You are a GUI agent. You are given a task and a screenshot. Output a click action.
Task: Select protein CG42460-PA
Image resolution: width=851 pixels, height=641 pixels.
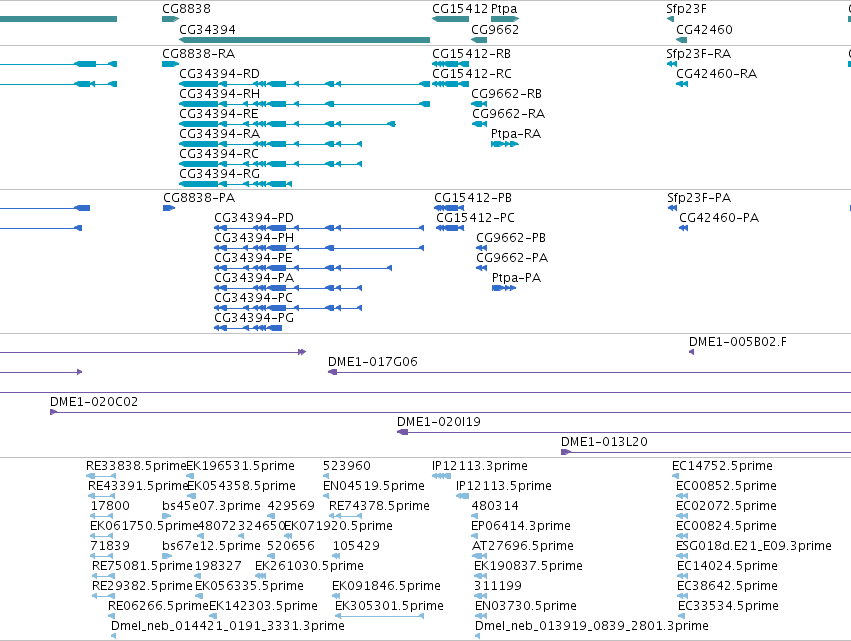click(x=719, y=218)
